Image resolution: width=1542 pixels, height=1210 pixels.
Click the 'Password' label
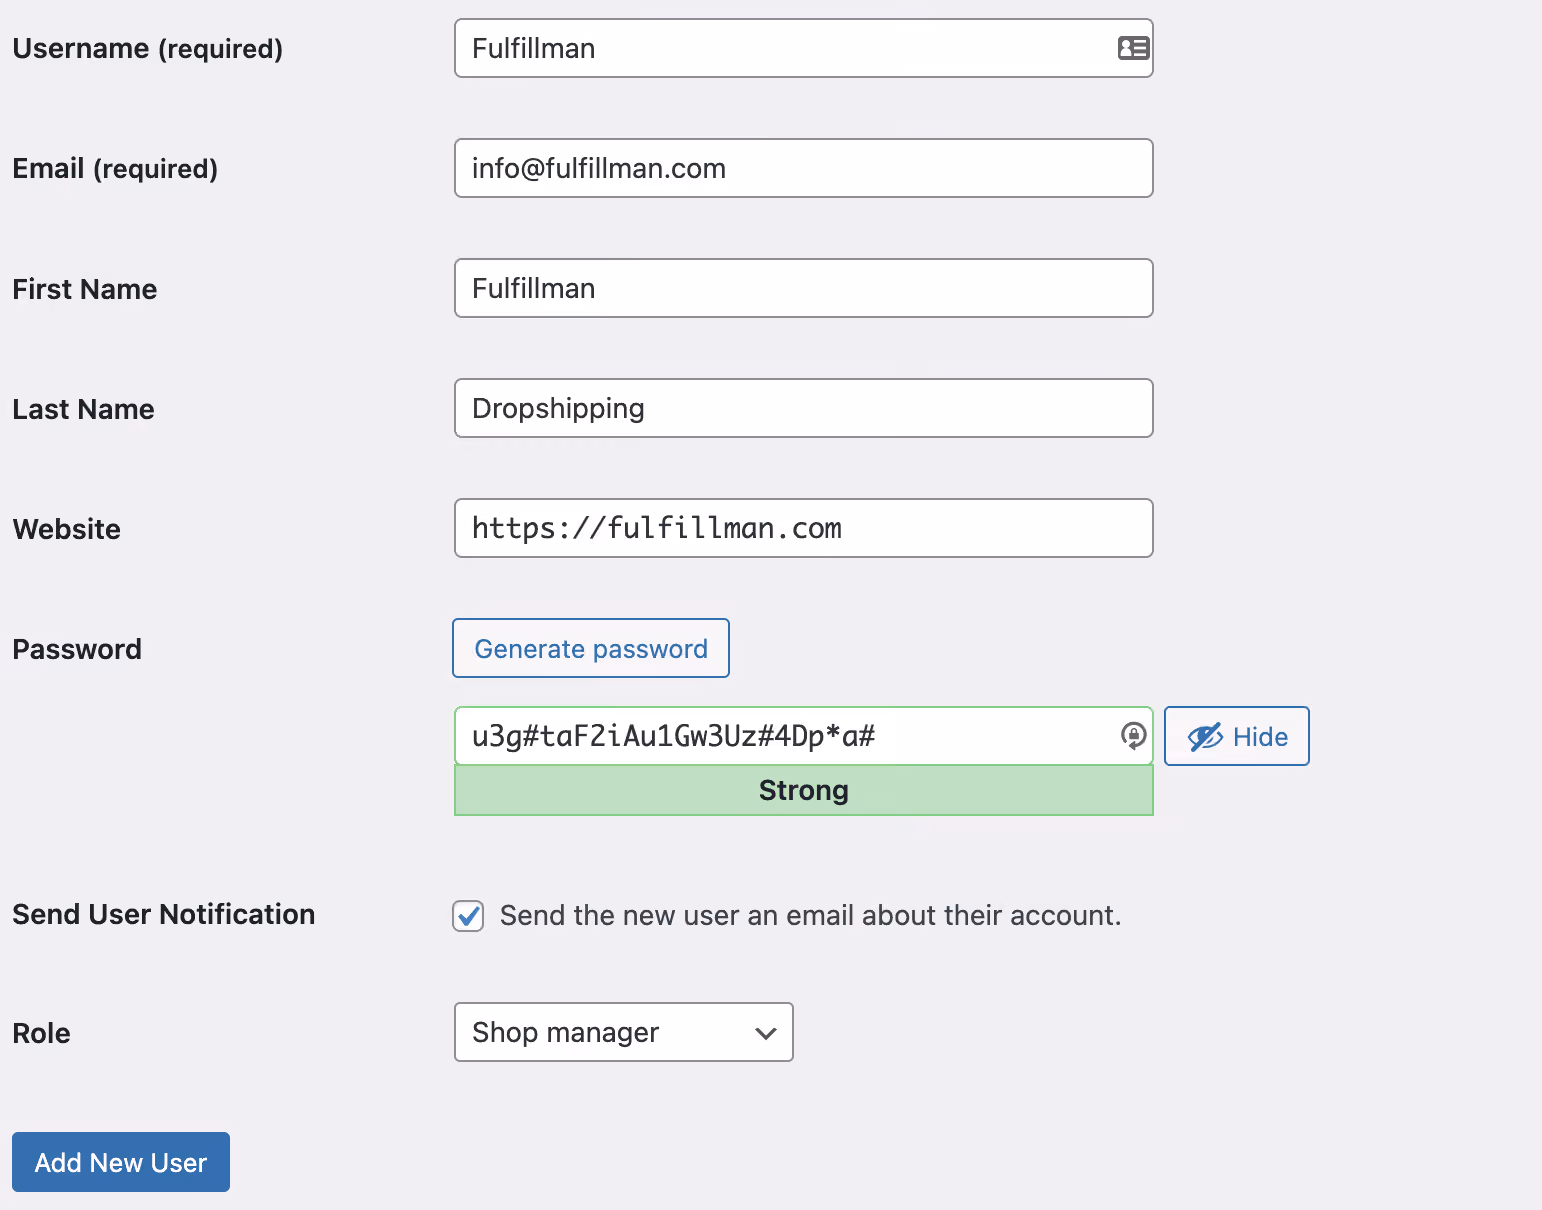point(77,649)
